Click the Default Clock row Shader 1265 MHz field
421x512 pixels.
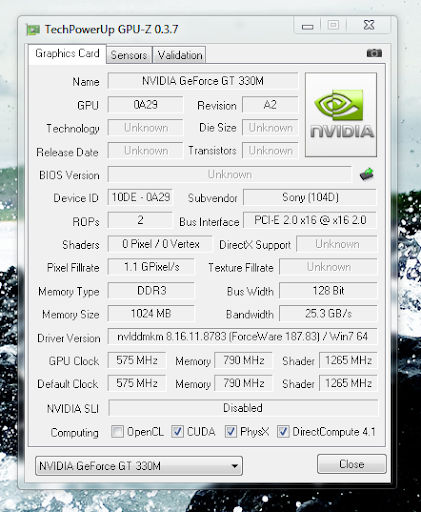348,383
